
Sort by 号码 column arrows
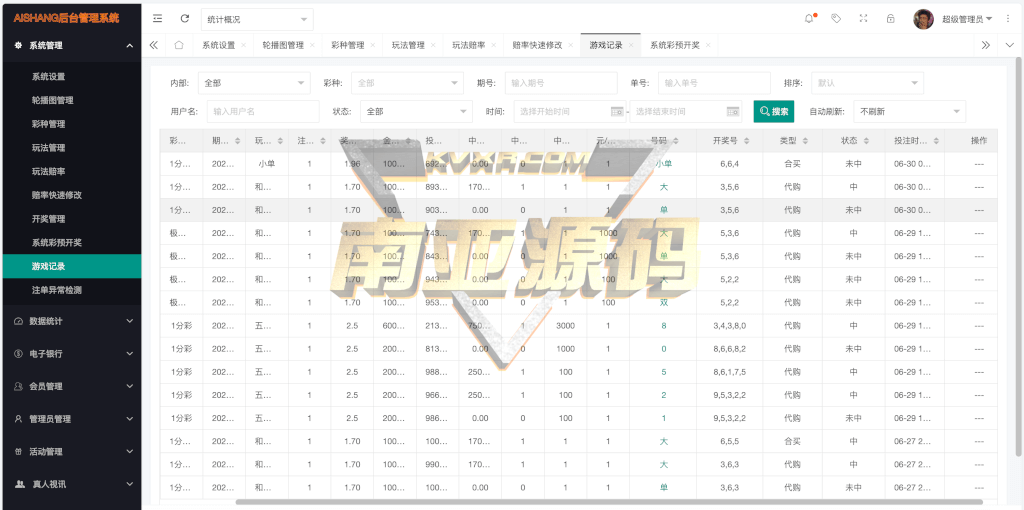(x=676, y=140)
